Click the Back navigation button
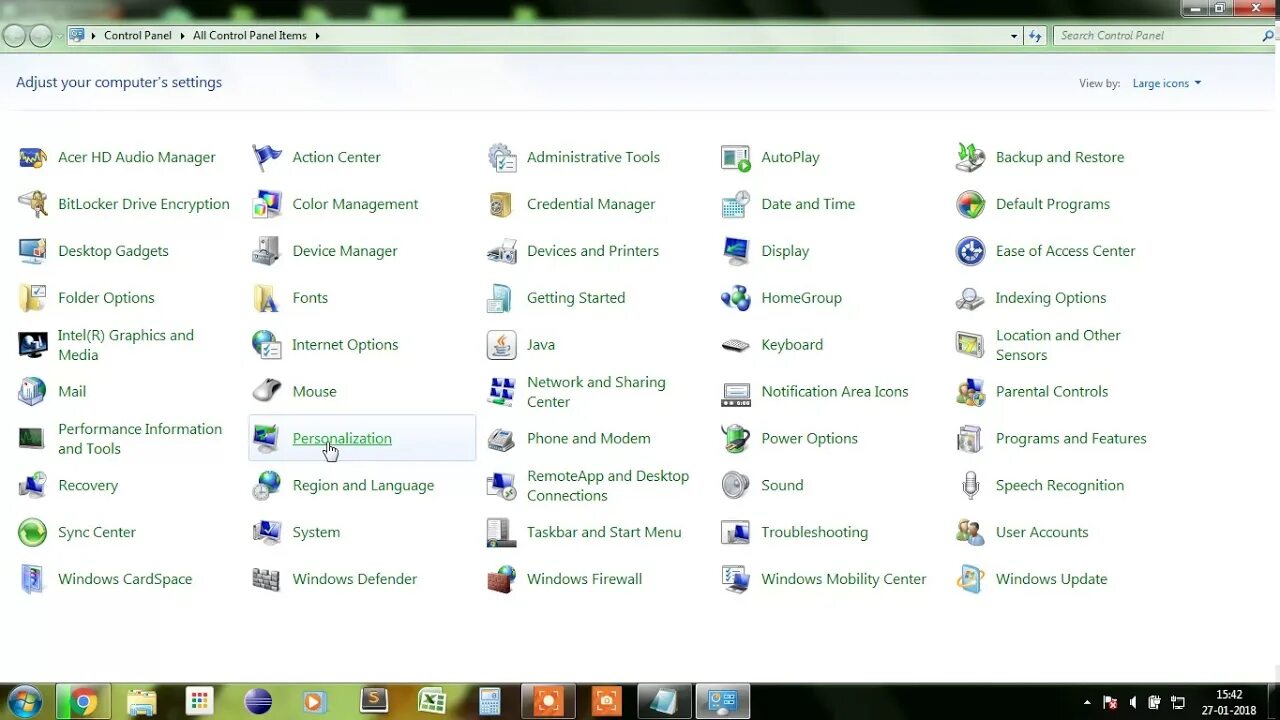The height and width of the screenshot is (720, 1280). point(14,36)
